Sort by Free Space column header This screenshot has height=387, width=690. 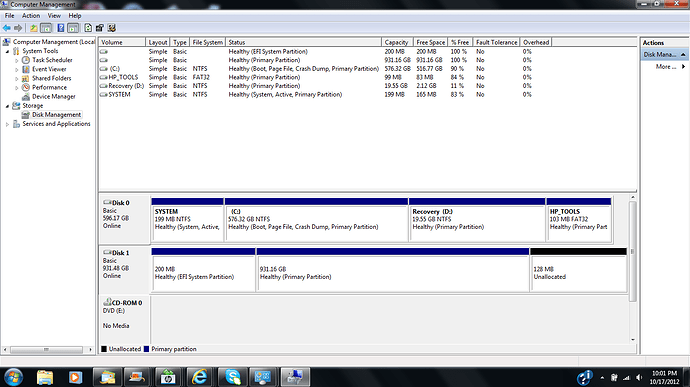click(430, 42)
